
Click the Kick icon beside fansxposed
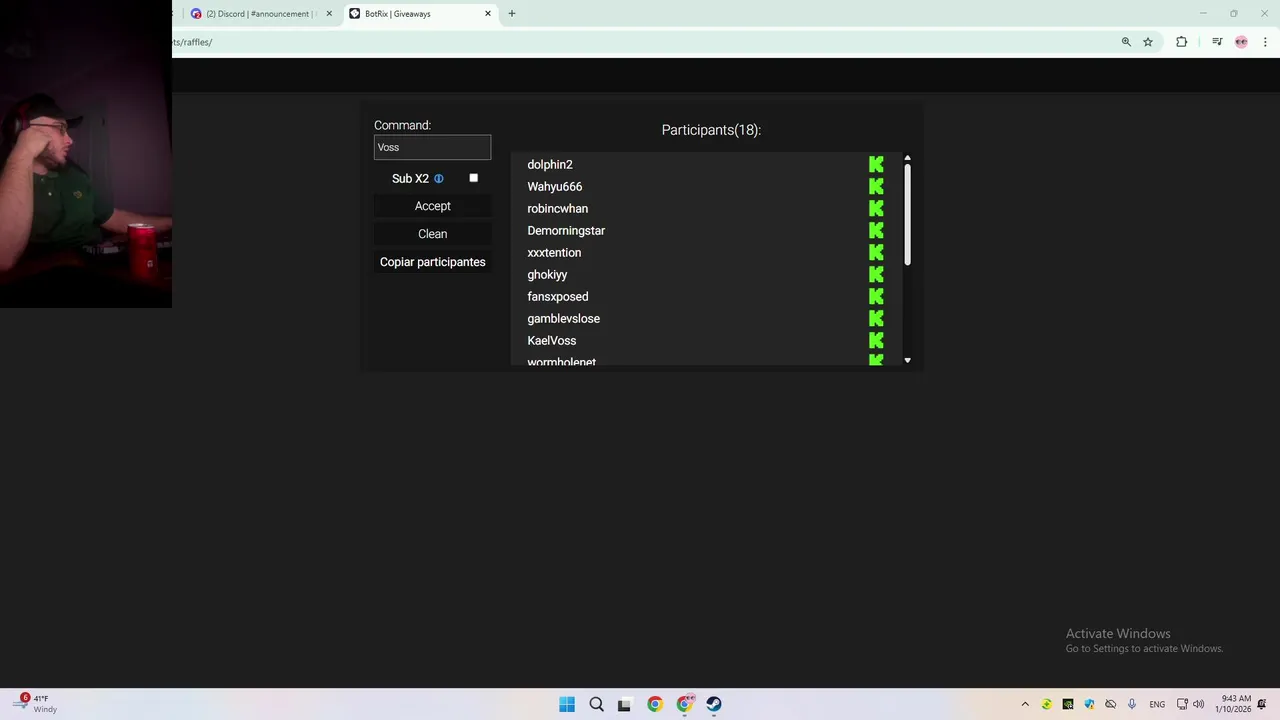pyautogui.click(x=876, y=296)
